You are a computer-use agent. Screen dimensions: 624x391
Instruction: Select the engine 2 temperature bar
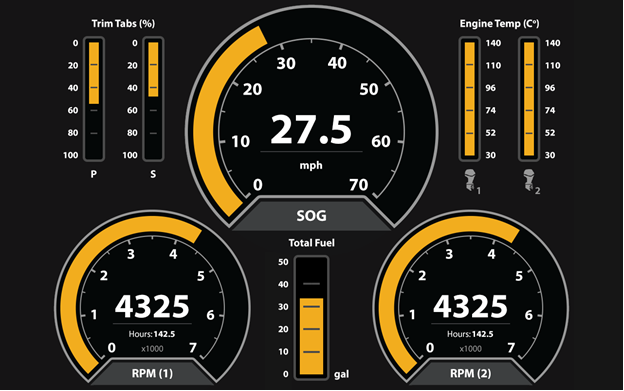click(529, 99)
